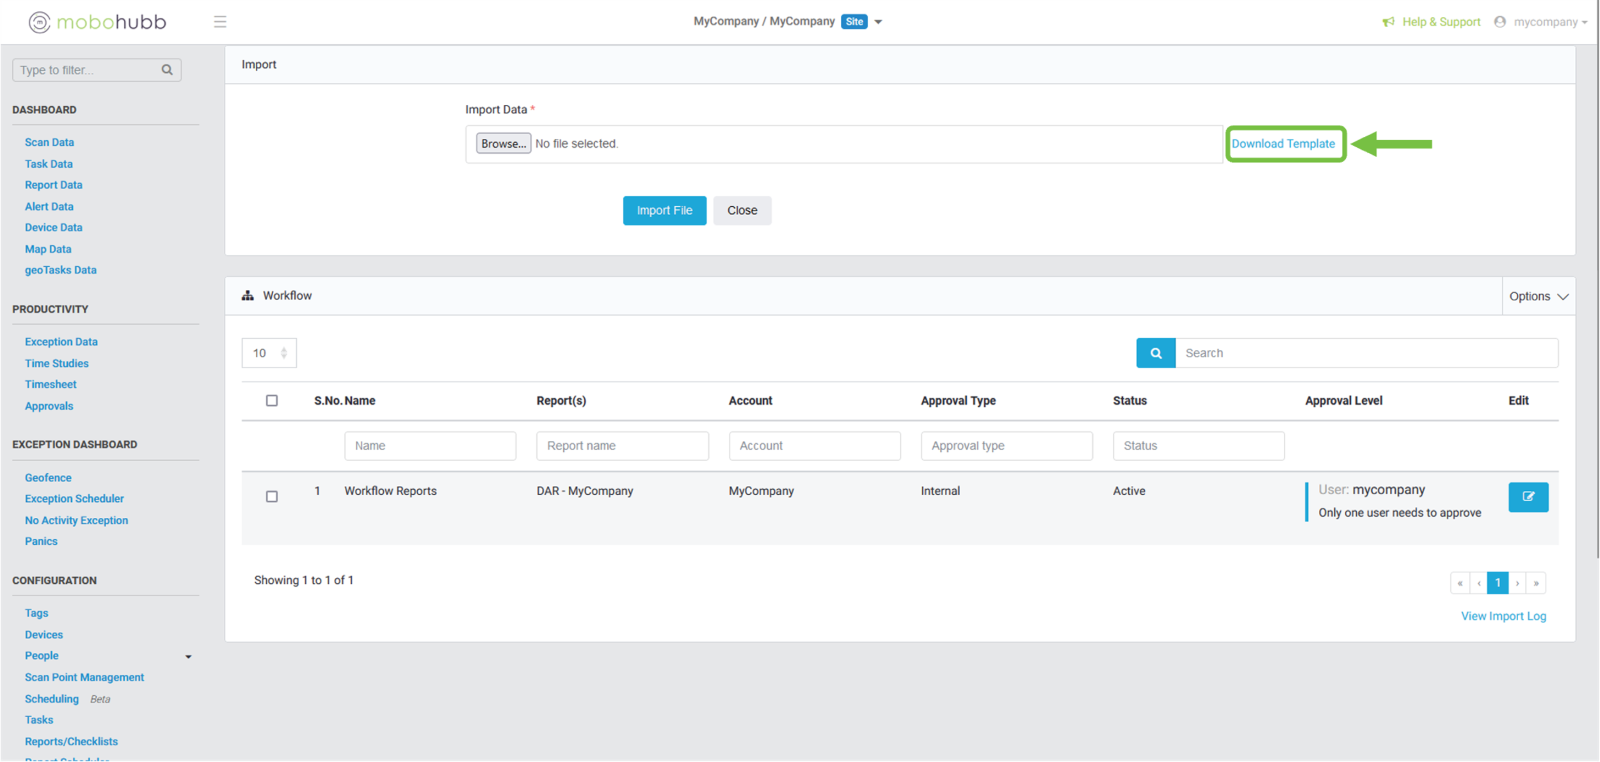The height and width of the screenshot is (762, 1600).
Task: Open Exception Scheduler in sidebar
Action: pyautogui.click(x=74, y=499)
